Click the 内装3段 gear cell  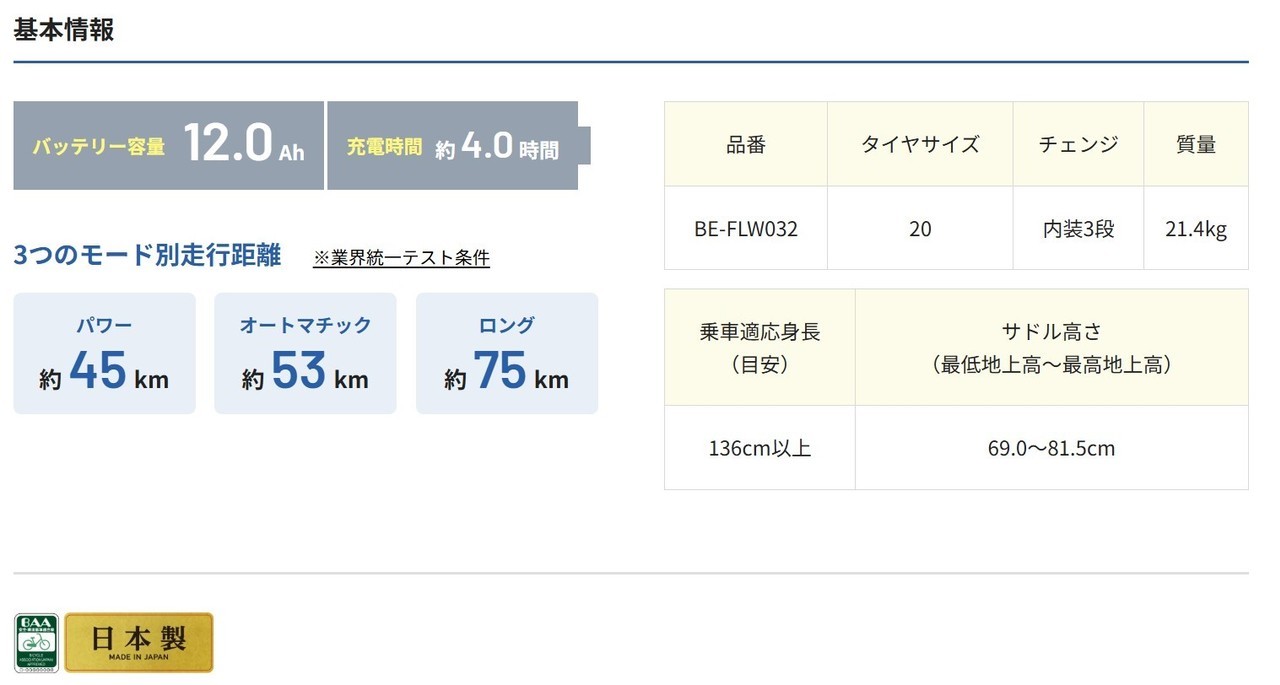[1078, 229]
